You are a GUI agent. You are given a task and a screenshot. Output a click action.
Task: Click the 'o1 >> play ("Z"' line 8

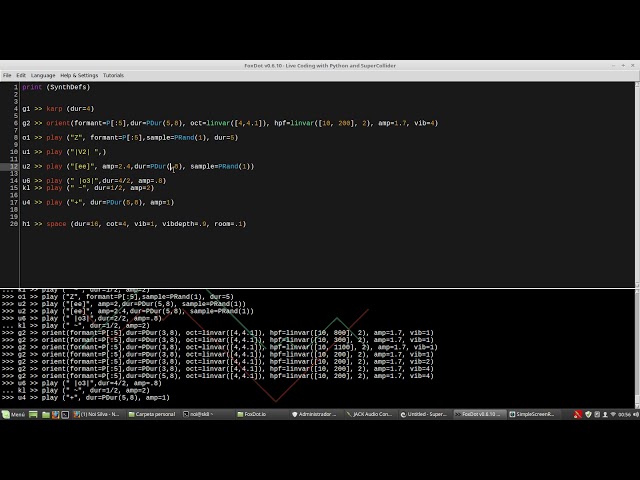130,138
